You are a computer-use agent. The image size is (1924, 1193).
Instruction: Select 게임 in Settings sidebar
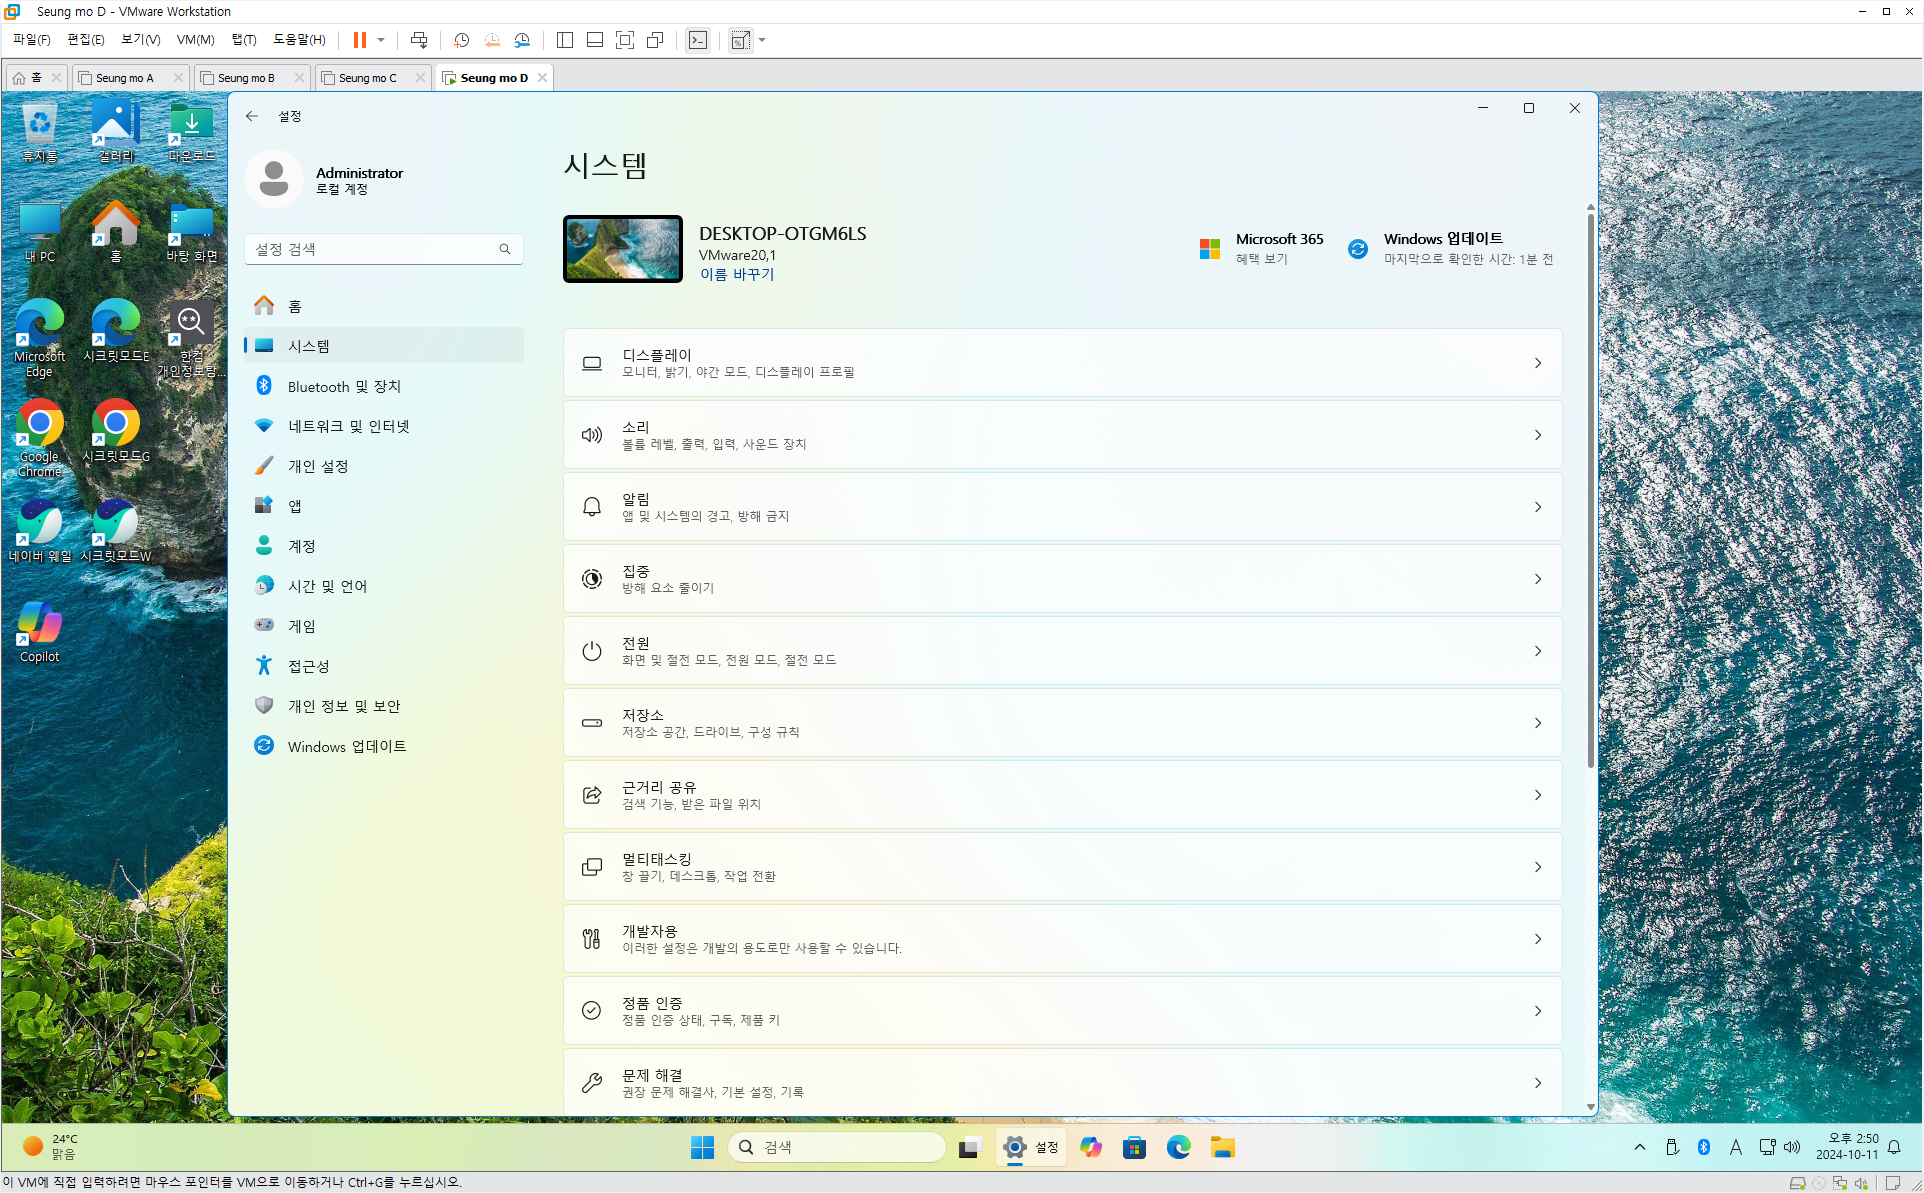(x=384, y=626)
